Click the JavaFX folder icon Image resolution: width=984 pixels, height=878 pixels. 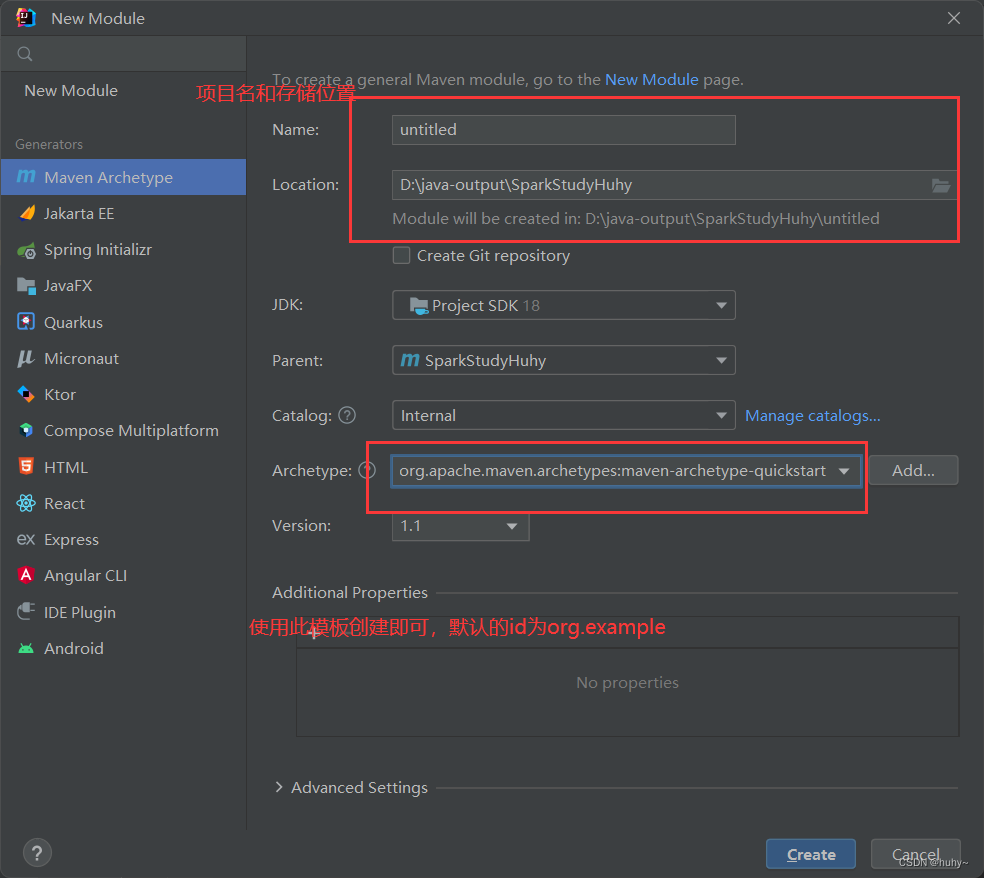[26, 286]
